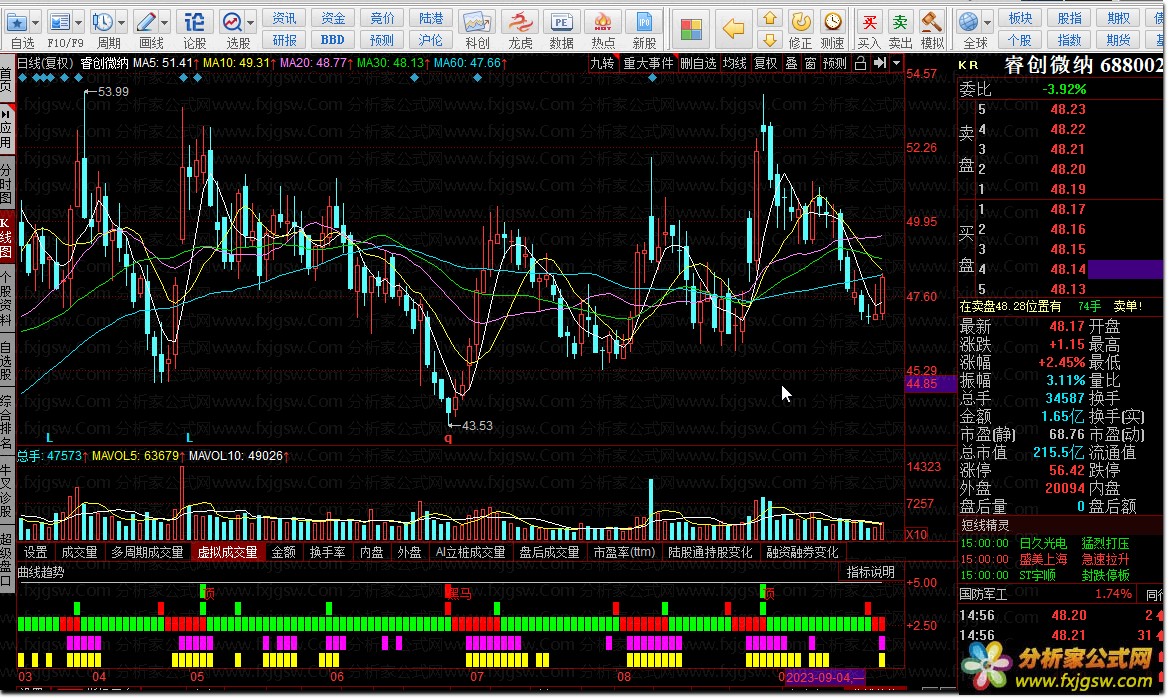Select the 换手率 indicator tab
This screenshot has width=1169, height=698.
point(327,553)
